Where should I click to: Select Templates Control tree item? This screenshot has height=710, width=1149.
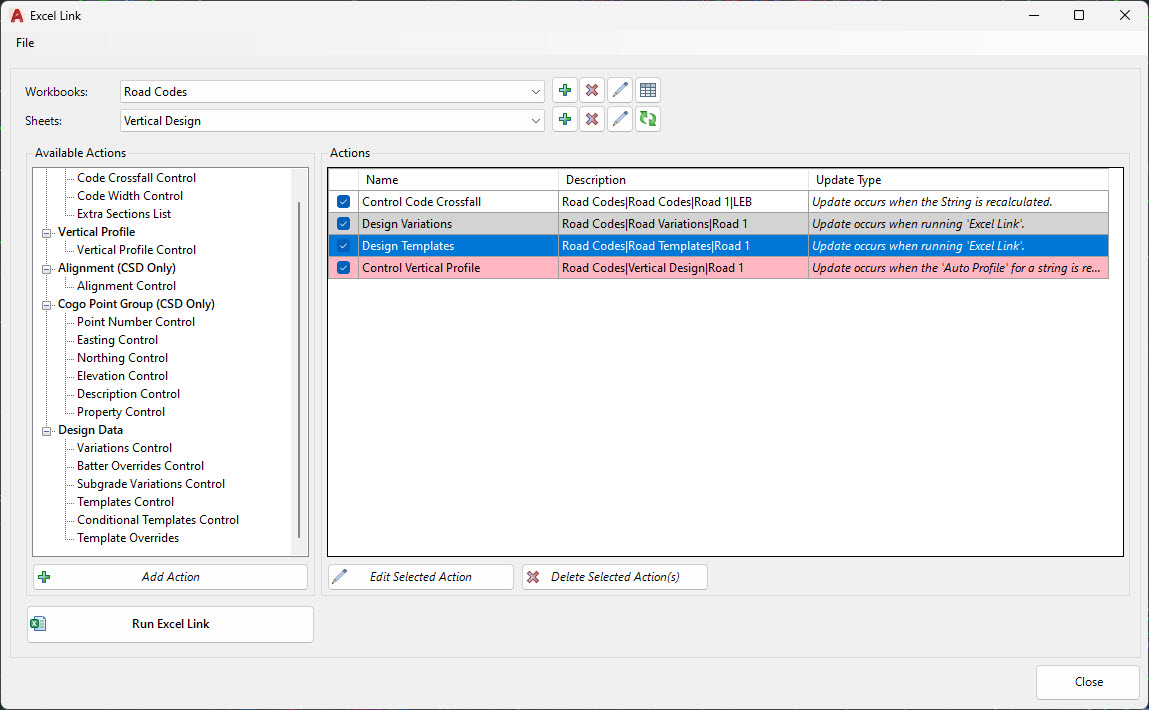coord(125,502)
